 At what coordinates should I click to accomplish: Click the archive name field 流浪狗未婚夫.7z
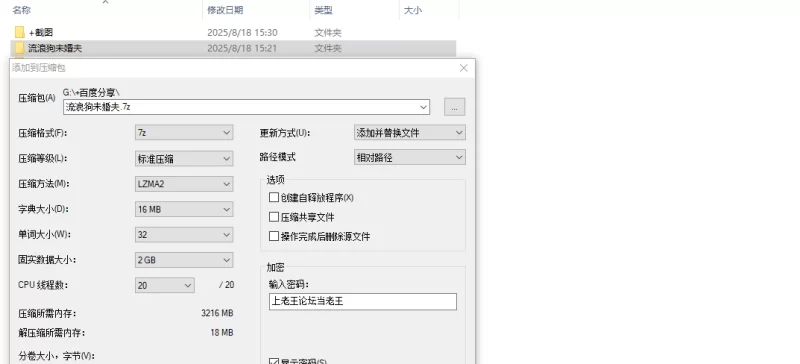point(246,107)
